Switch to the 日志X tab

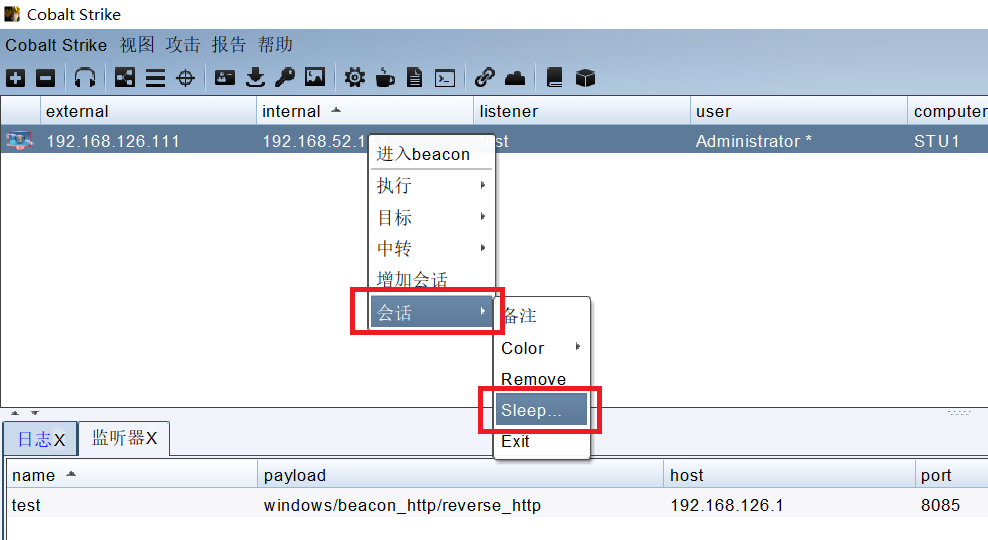click(x=40, y=439)
